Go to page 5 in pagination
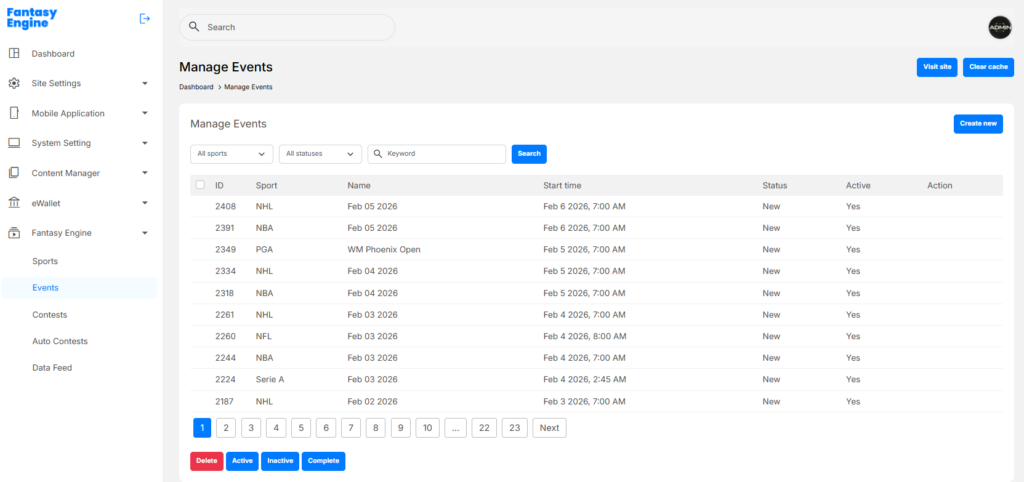The image size is (1024, 482). coord(301,428)
